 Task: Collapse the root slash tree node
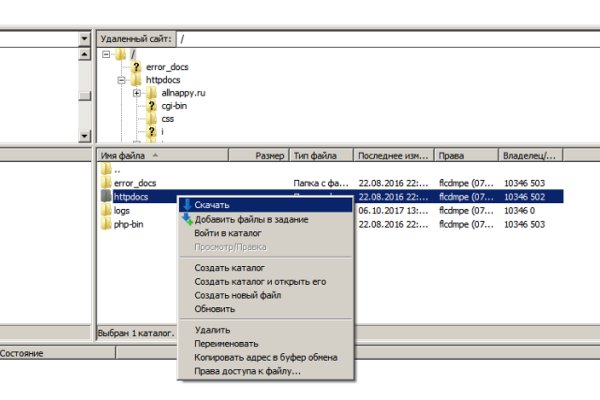(x=105, y=54)
